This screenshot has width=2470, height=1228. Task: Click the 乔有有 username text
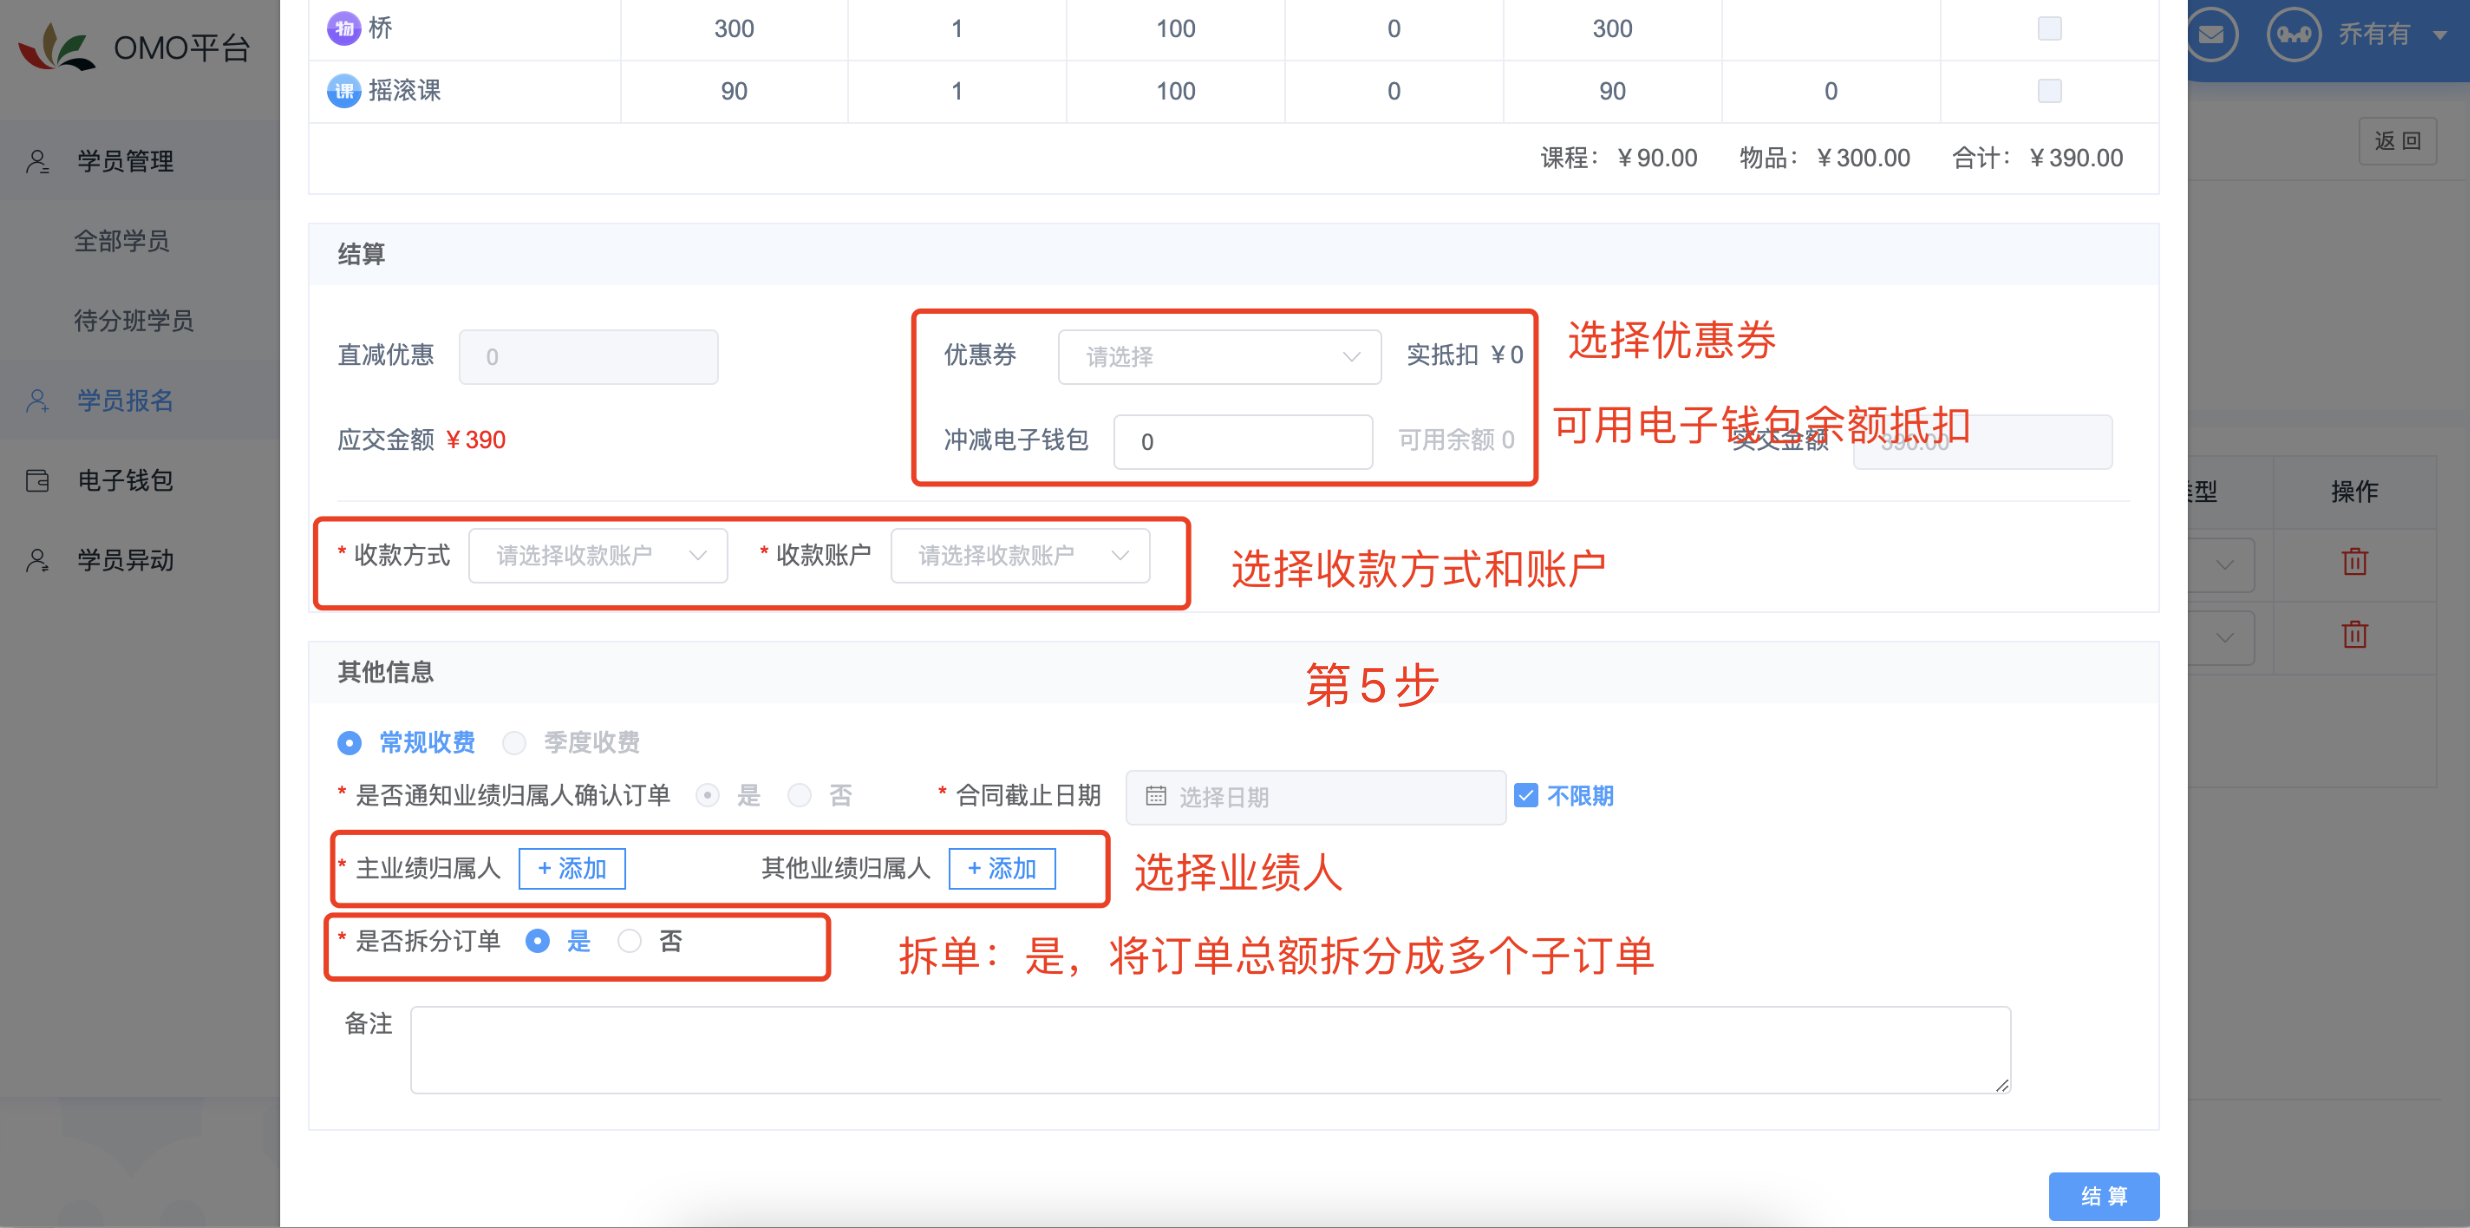point(2374,35)
